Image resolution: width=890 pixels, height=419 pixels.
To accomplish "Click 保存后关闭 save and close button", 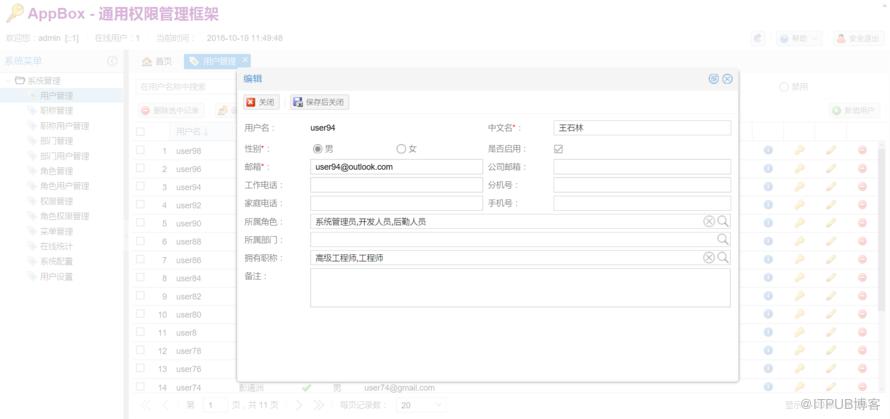I will [319, 102].
